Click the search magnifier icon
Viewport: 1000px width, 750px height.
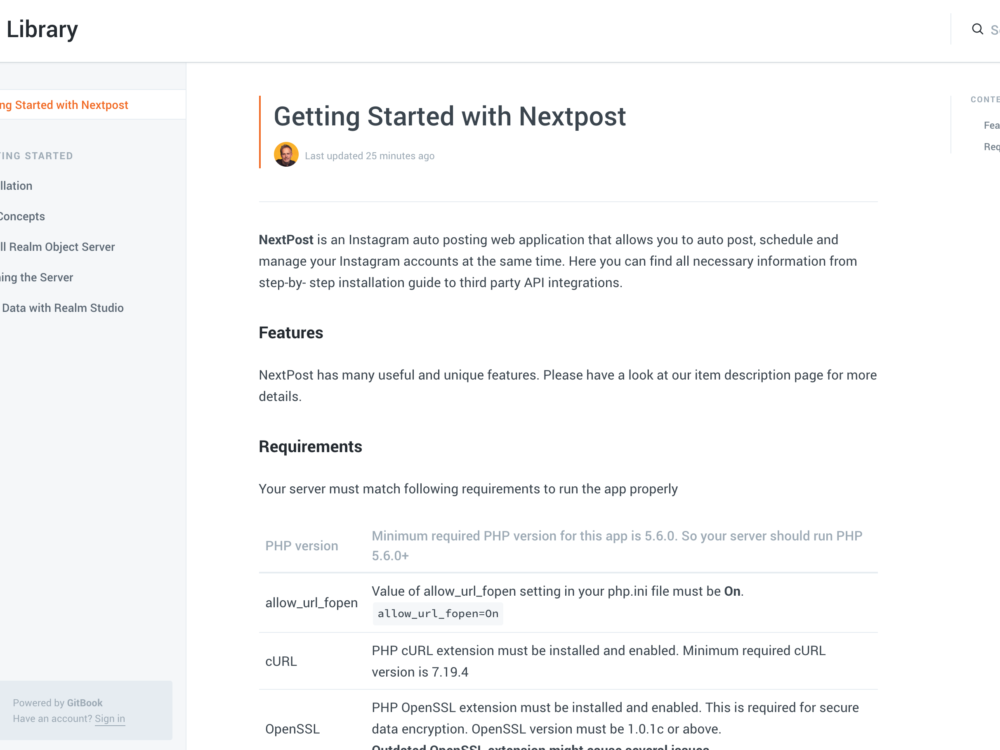pyautogui.click(x=977, y=30)
